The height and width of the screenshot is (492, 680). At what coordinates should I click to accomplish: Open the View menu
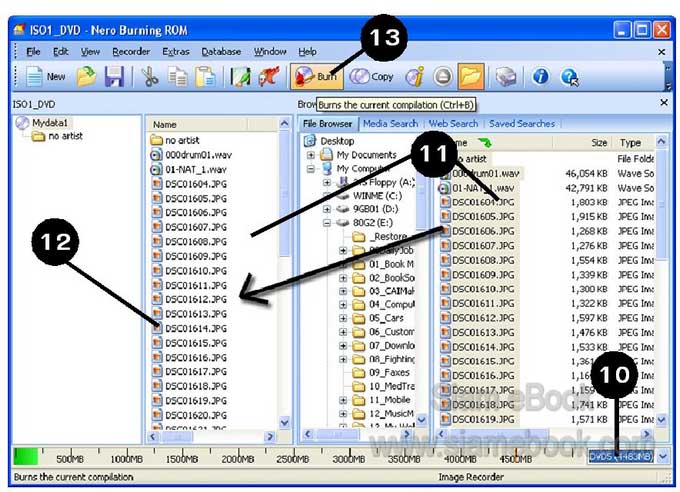pos(90,52)
